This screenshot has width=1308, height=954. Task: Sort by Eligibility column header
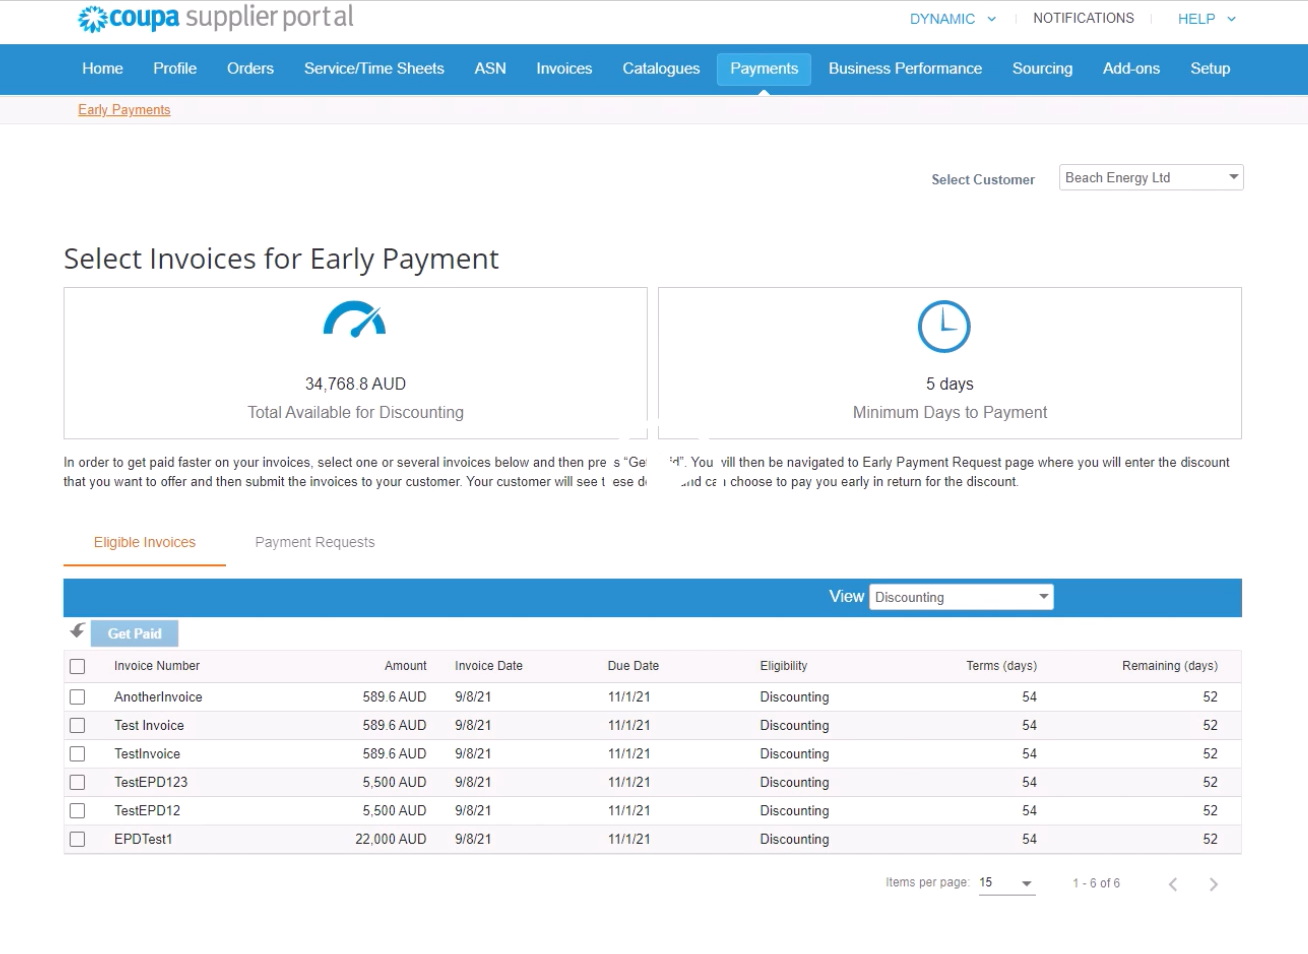(783, 666)
